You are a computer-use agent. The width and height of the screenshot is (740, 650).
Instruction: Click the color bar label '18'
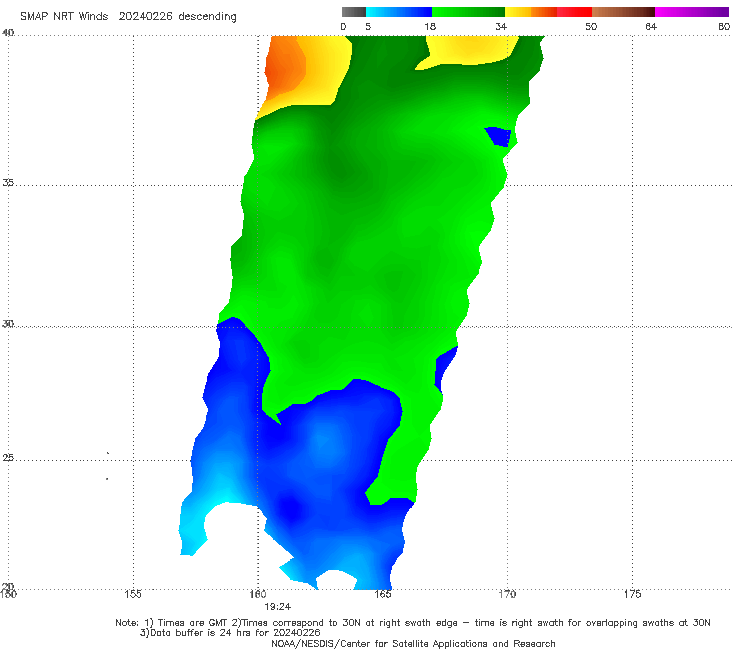(430, 26)
